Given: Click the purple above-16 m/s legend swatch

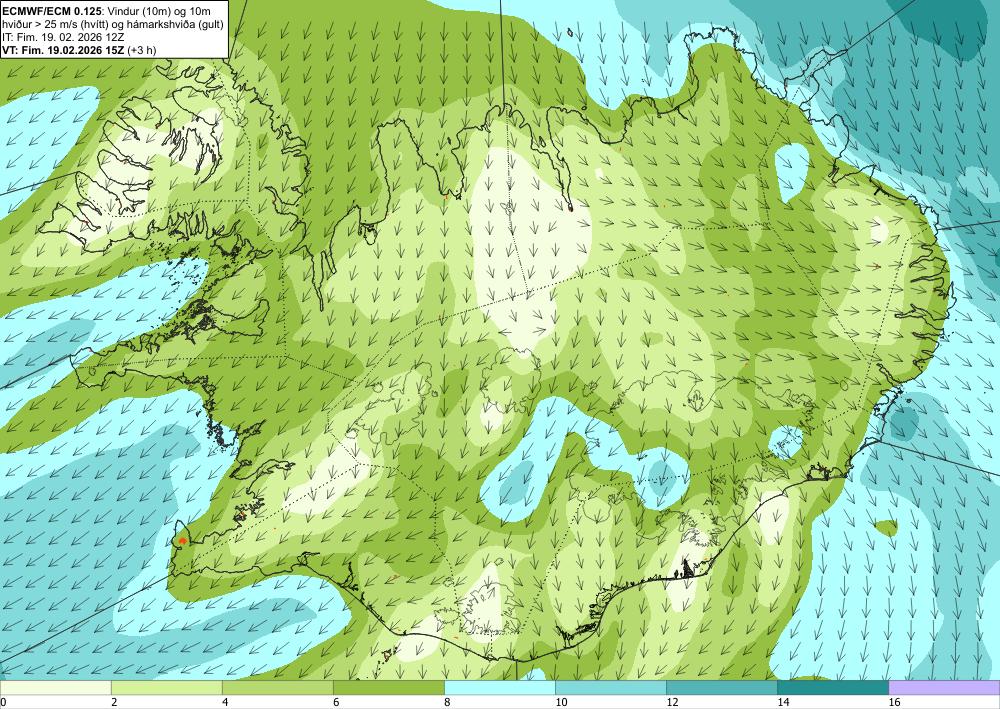Looking at the screenshot, I should pyautogui.click(x=944, y=687).
